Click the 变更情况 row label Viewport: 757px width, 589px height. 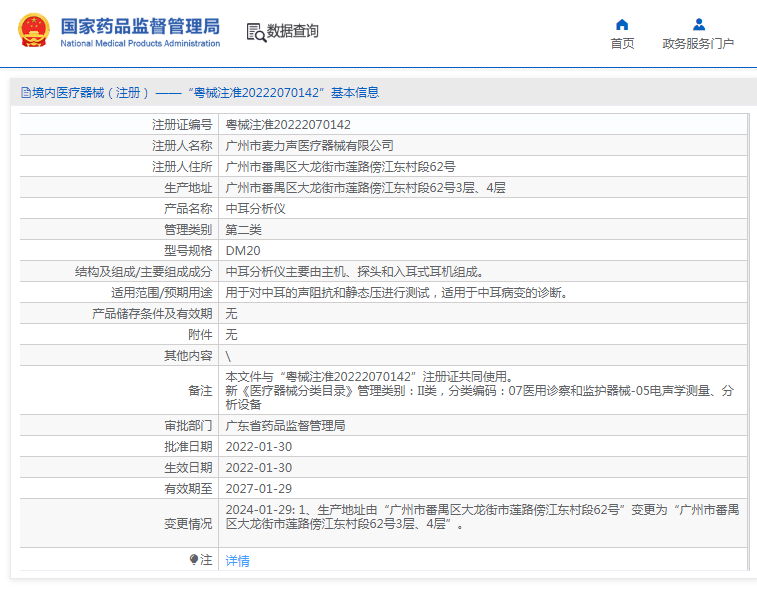point(188,523)
